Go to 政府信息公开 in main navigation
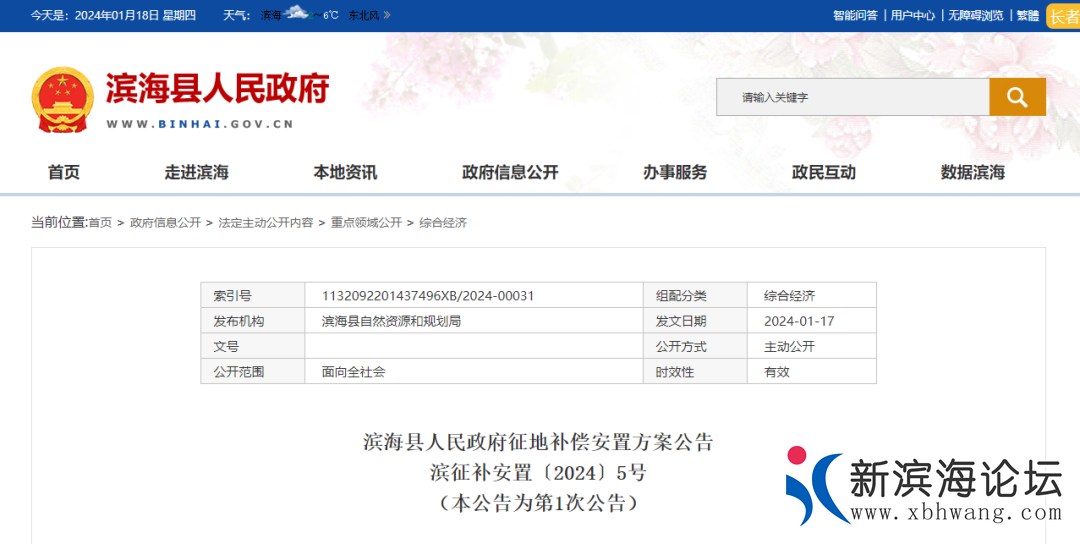The height and width of the screenshot is (544, 1080). pyautogui.click(x=510, y=172)
